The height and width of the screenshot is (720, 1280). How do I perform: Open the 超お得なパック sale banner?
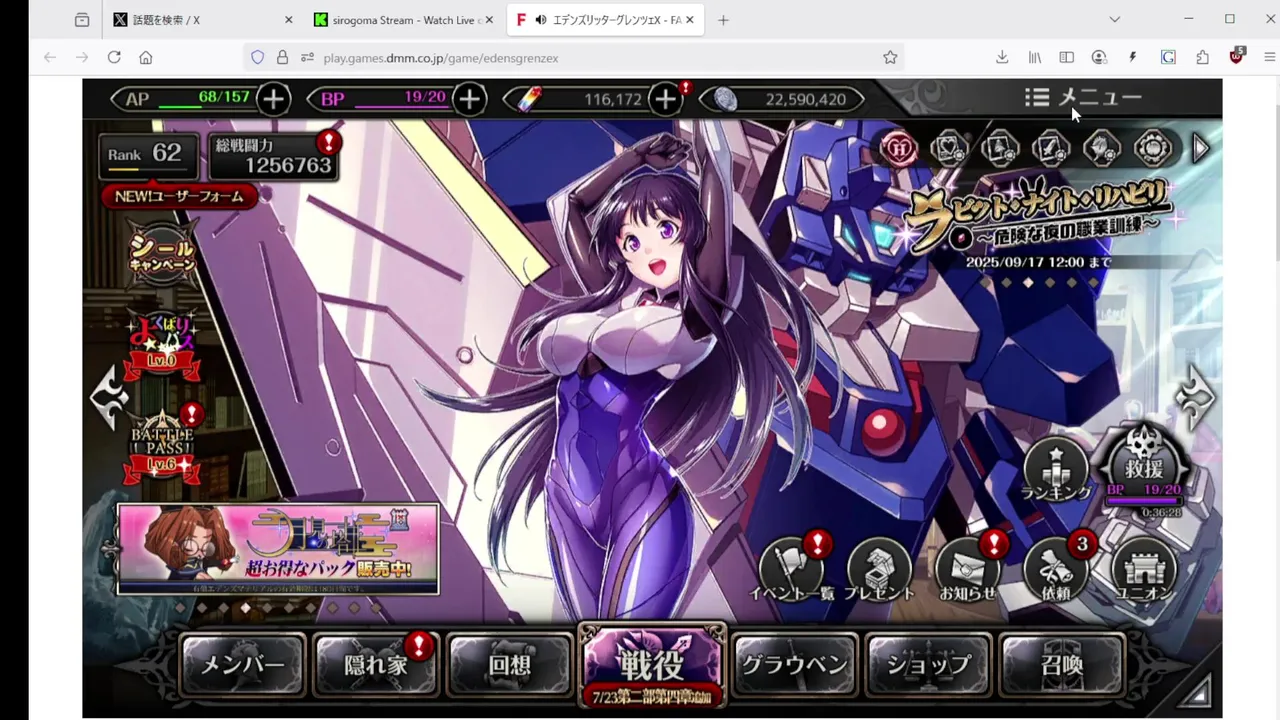278,549
